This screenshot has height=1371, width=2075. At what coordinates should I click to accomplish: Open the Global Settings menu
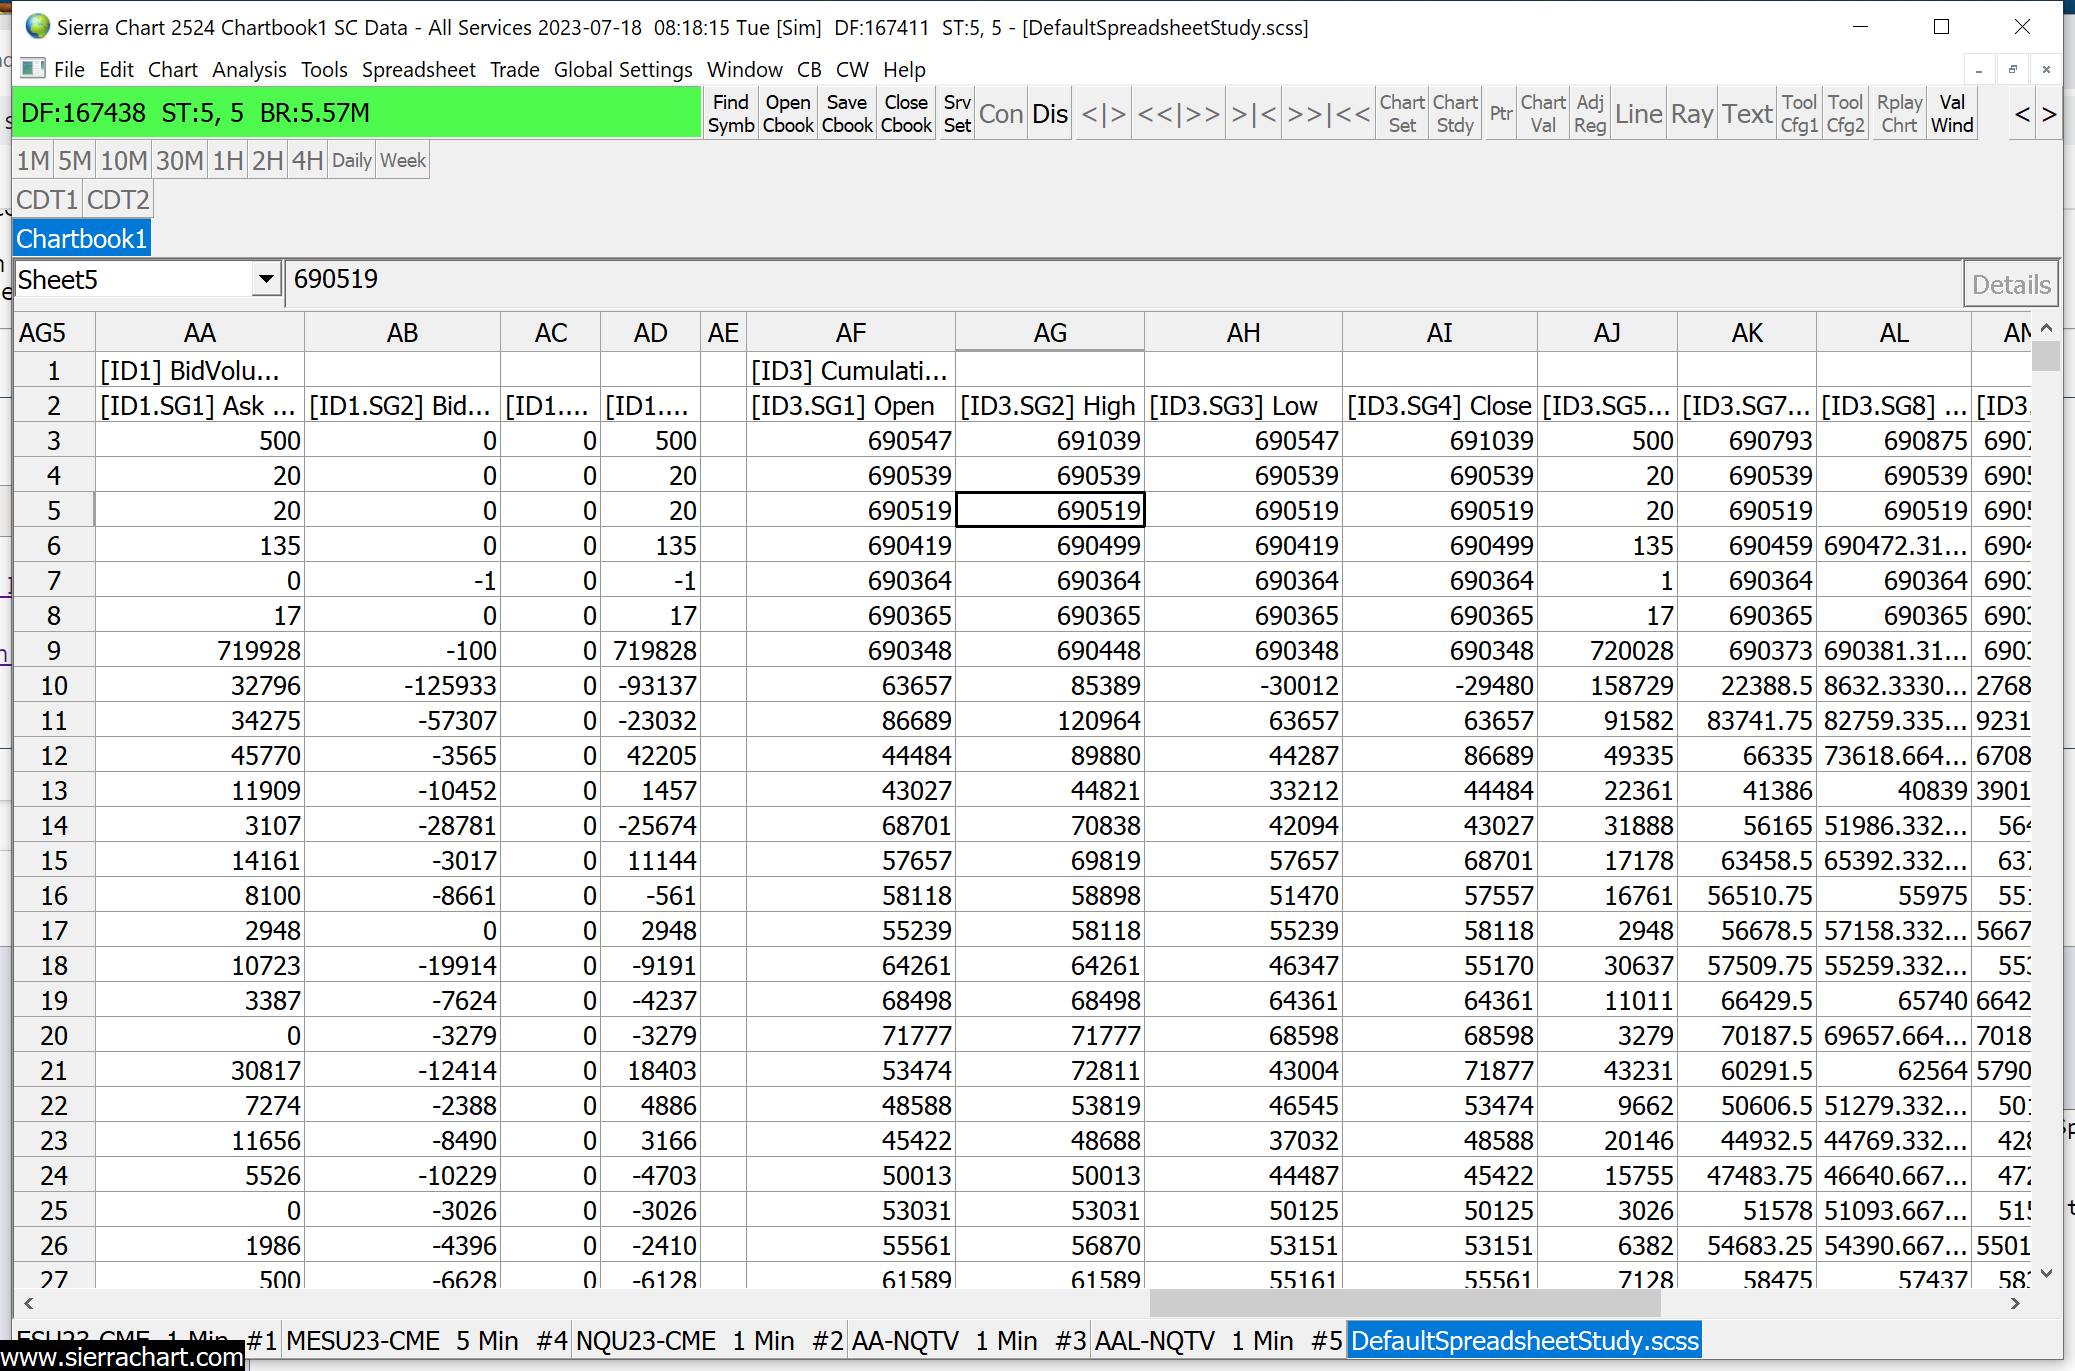623,69
